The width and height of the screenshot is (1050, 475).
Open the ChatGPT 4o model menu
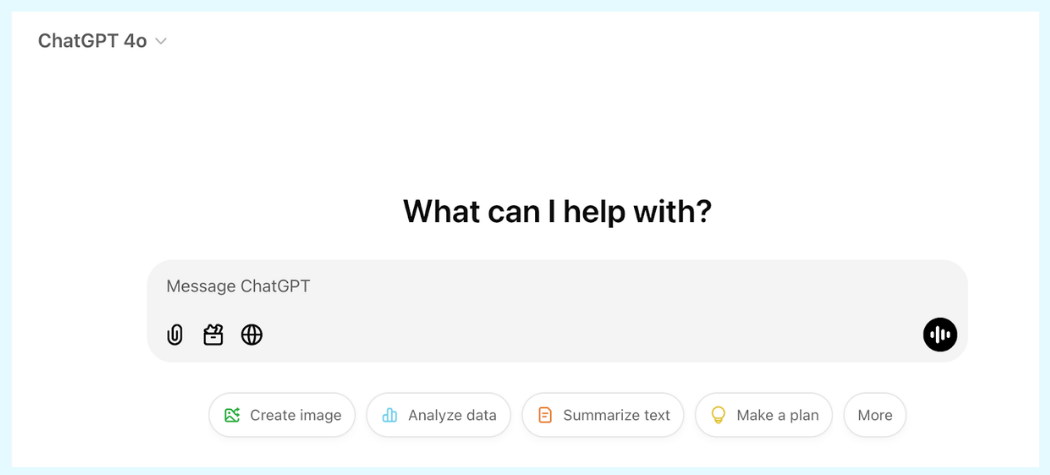[x=92, y=41]
